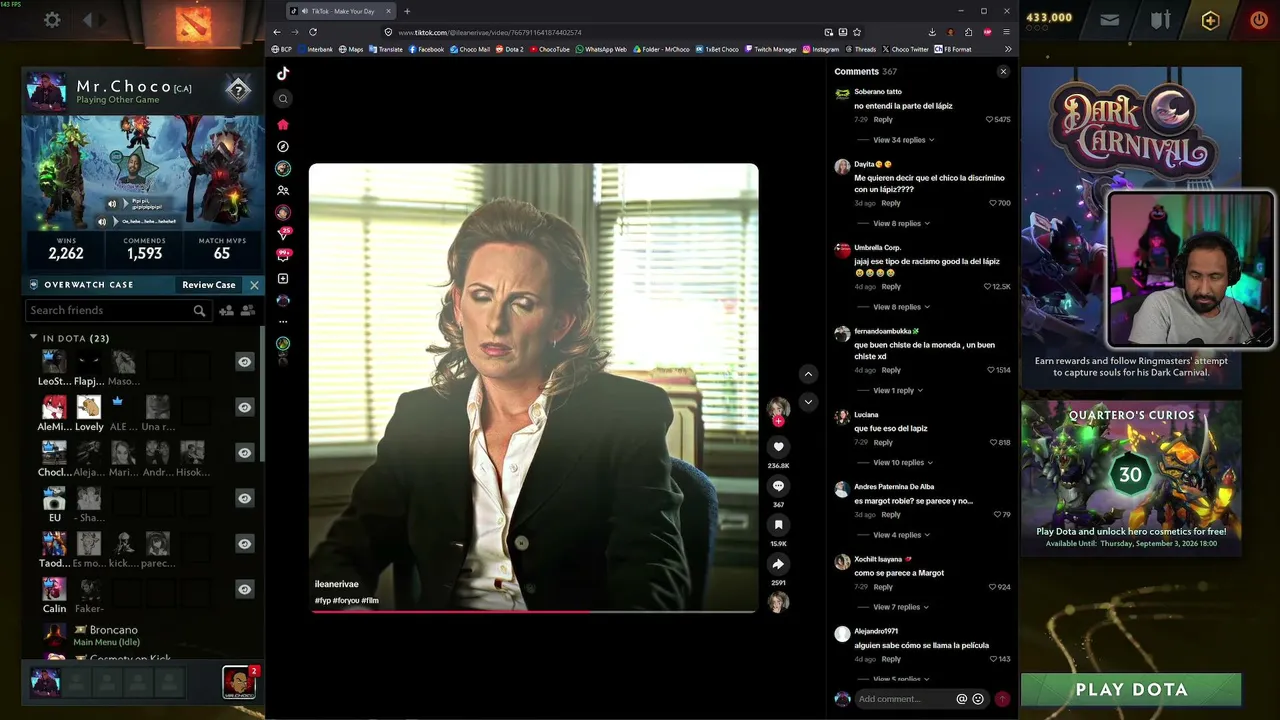Open Twitch Manager bookmark

(x=770, y=49)
